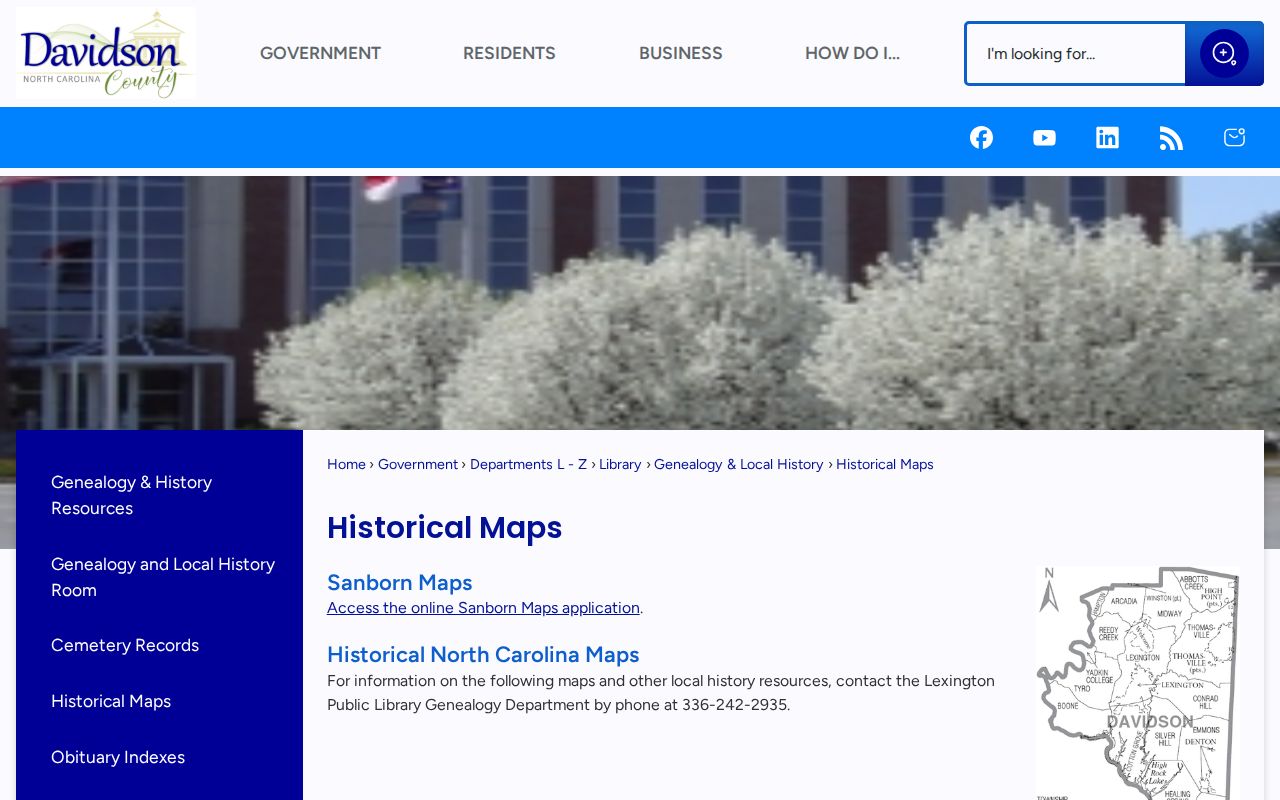
Task: Go to Government breadcrumb link
Action: point(418,464)
